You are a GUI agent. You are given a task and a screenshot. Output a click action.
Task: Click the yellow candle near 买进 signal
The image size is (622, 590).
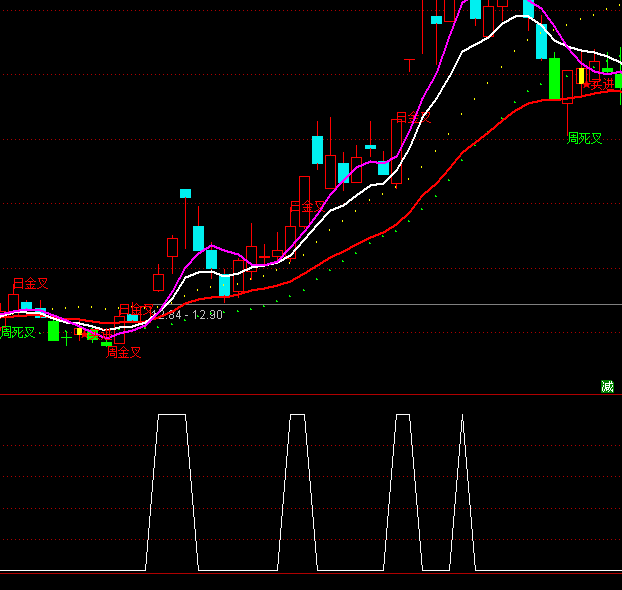click(580, 76)
